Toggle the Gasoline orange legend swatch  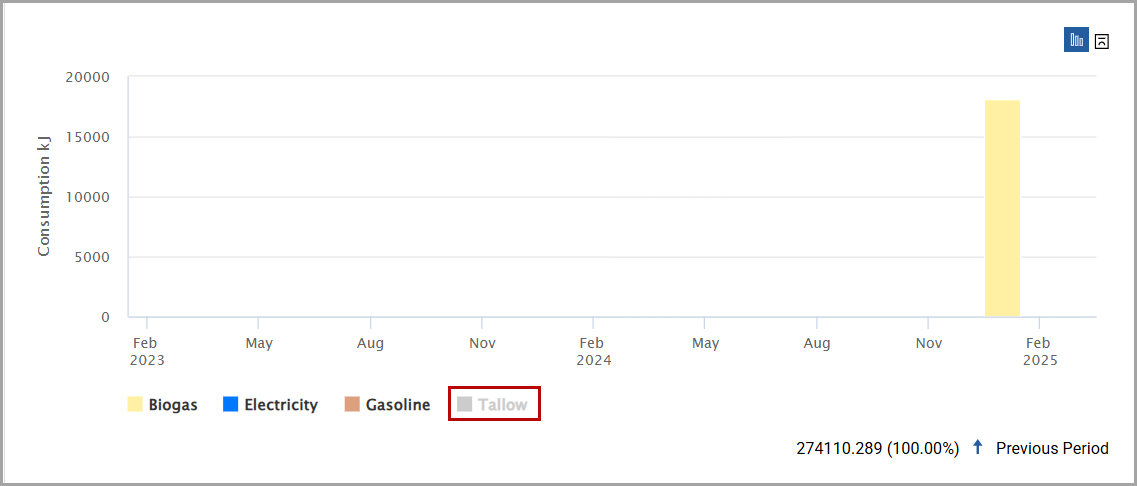(352, 404)
